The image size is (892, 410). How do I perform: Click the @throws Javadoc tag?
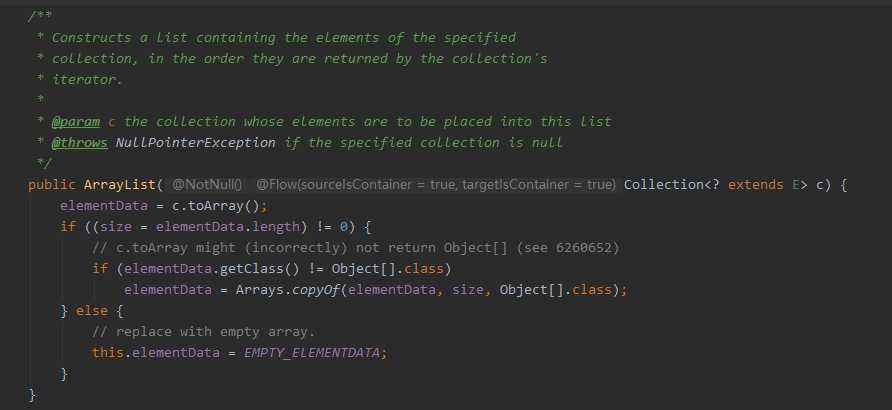point(80,143)
